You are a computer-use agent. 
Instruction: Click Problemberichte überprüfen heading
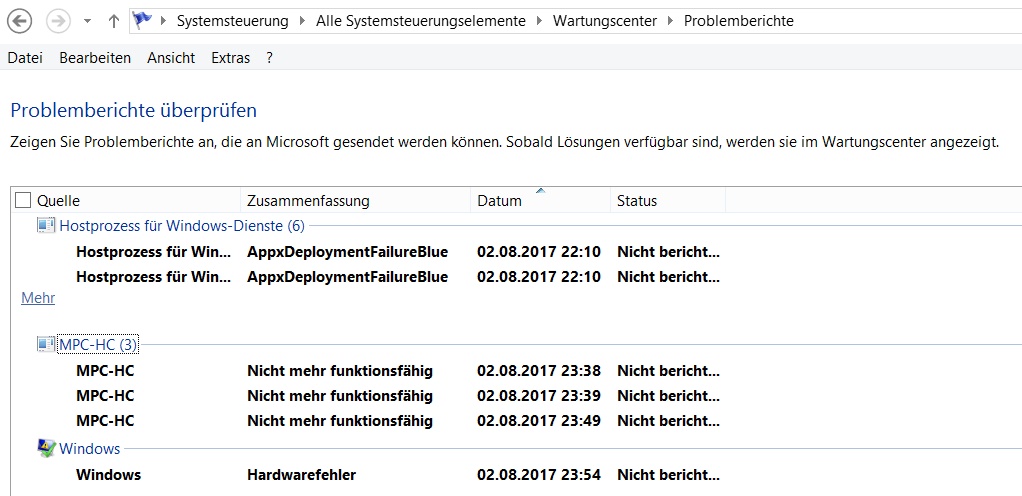[x=134, y=111]
